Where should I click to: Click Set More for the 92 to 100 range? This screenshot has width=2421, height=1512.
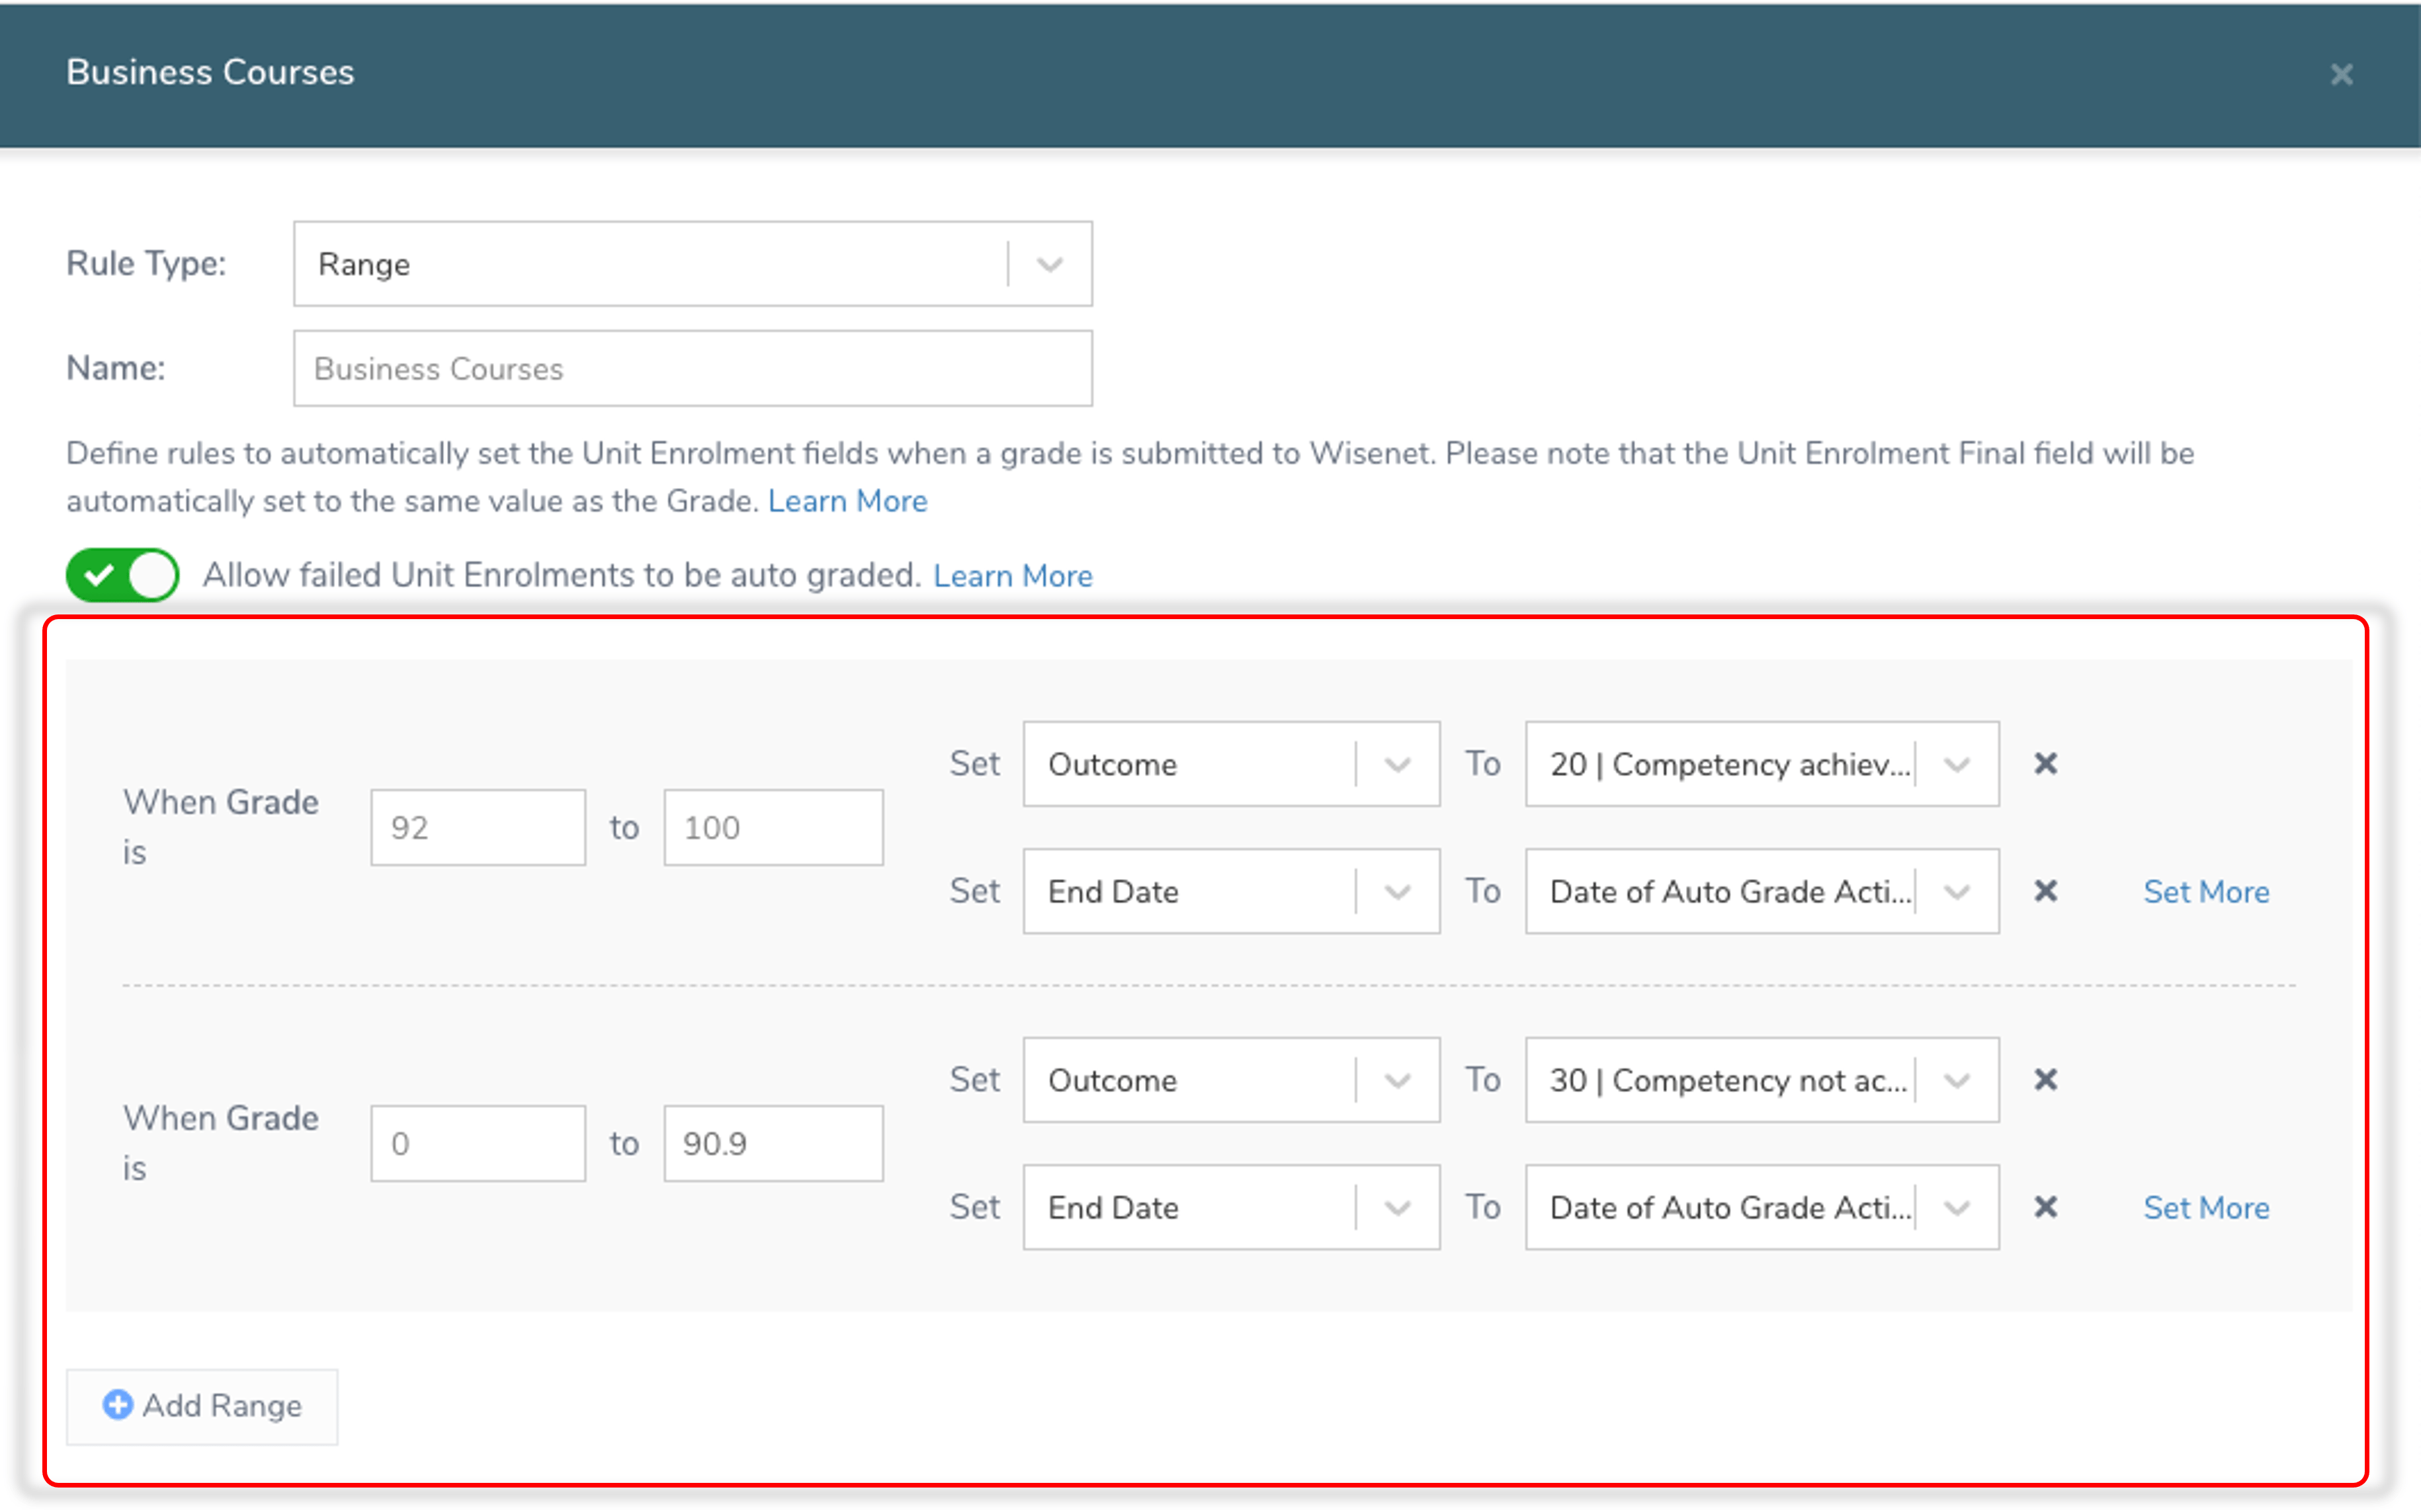[2206, 892]
